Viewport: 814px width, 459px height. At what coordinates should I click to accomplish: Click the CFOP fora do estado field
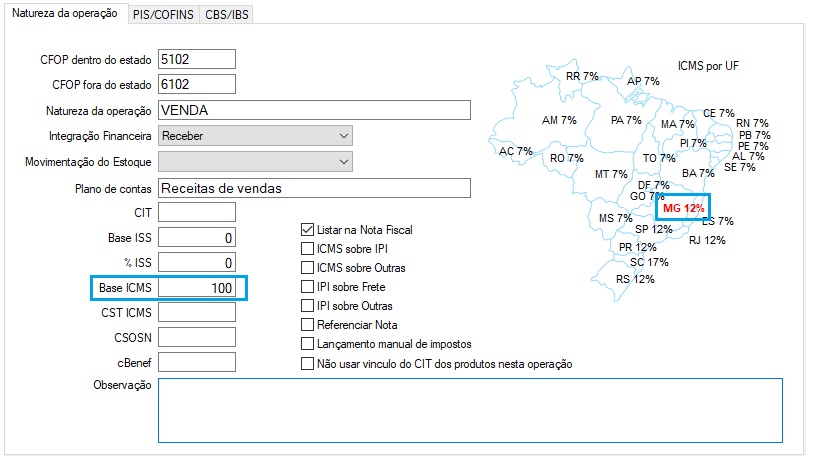tap(196, 84)
